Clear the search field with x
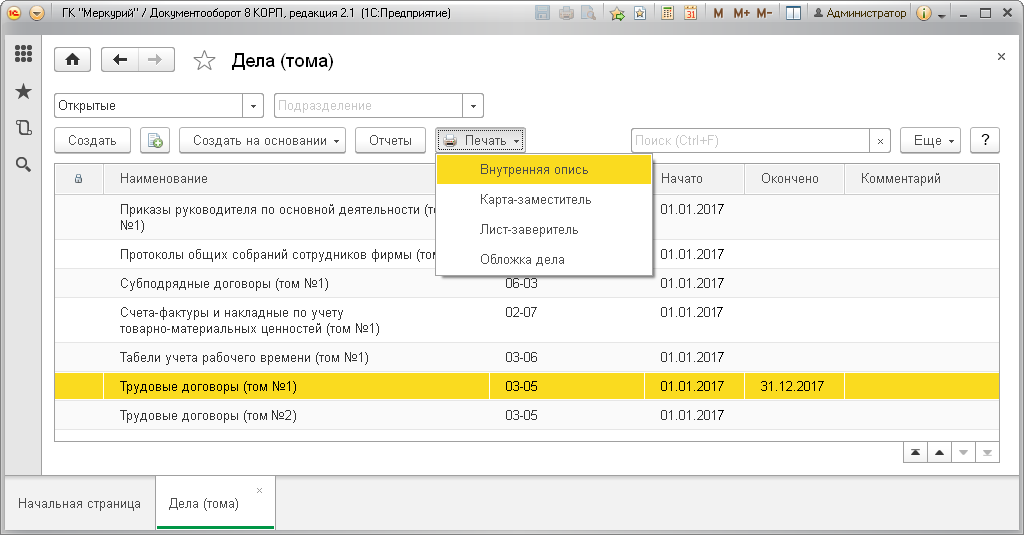Screen dimensions: 1024x535 coord(880,141)
